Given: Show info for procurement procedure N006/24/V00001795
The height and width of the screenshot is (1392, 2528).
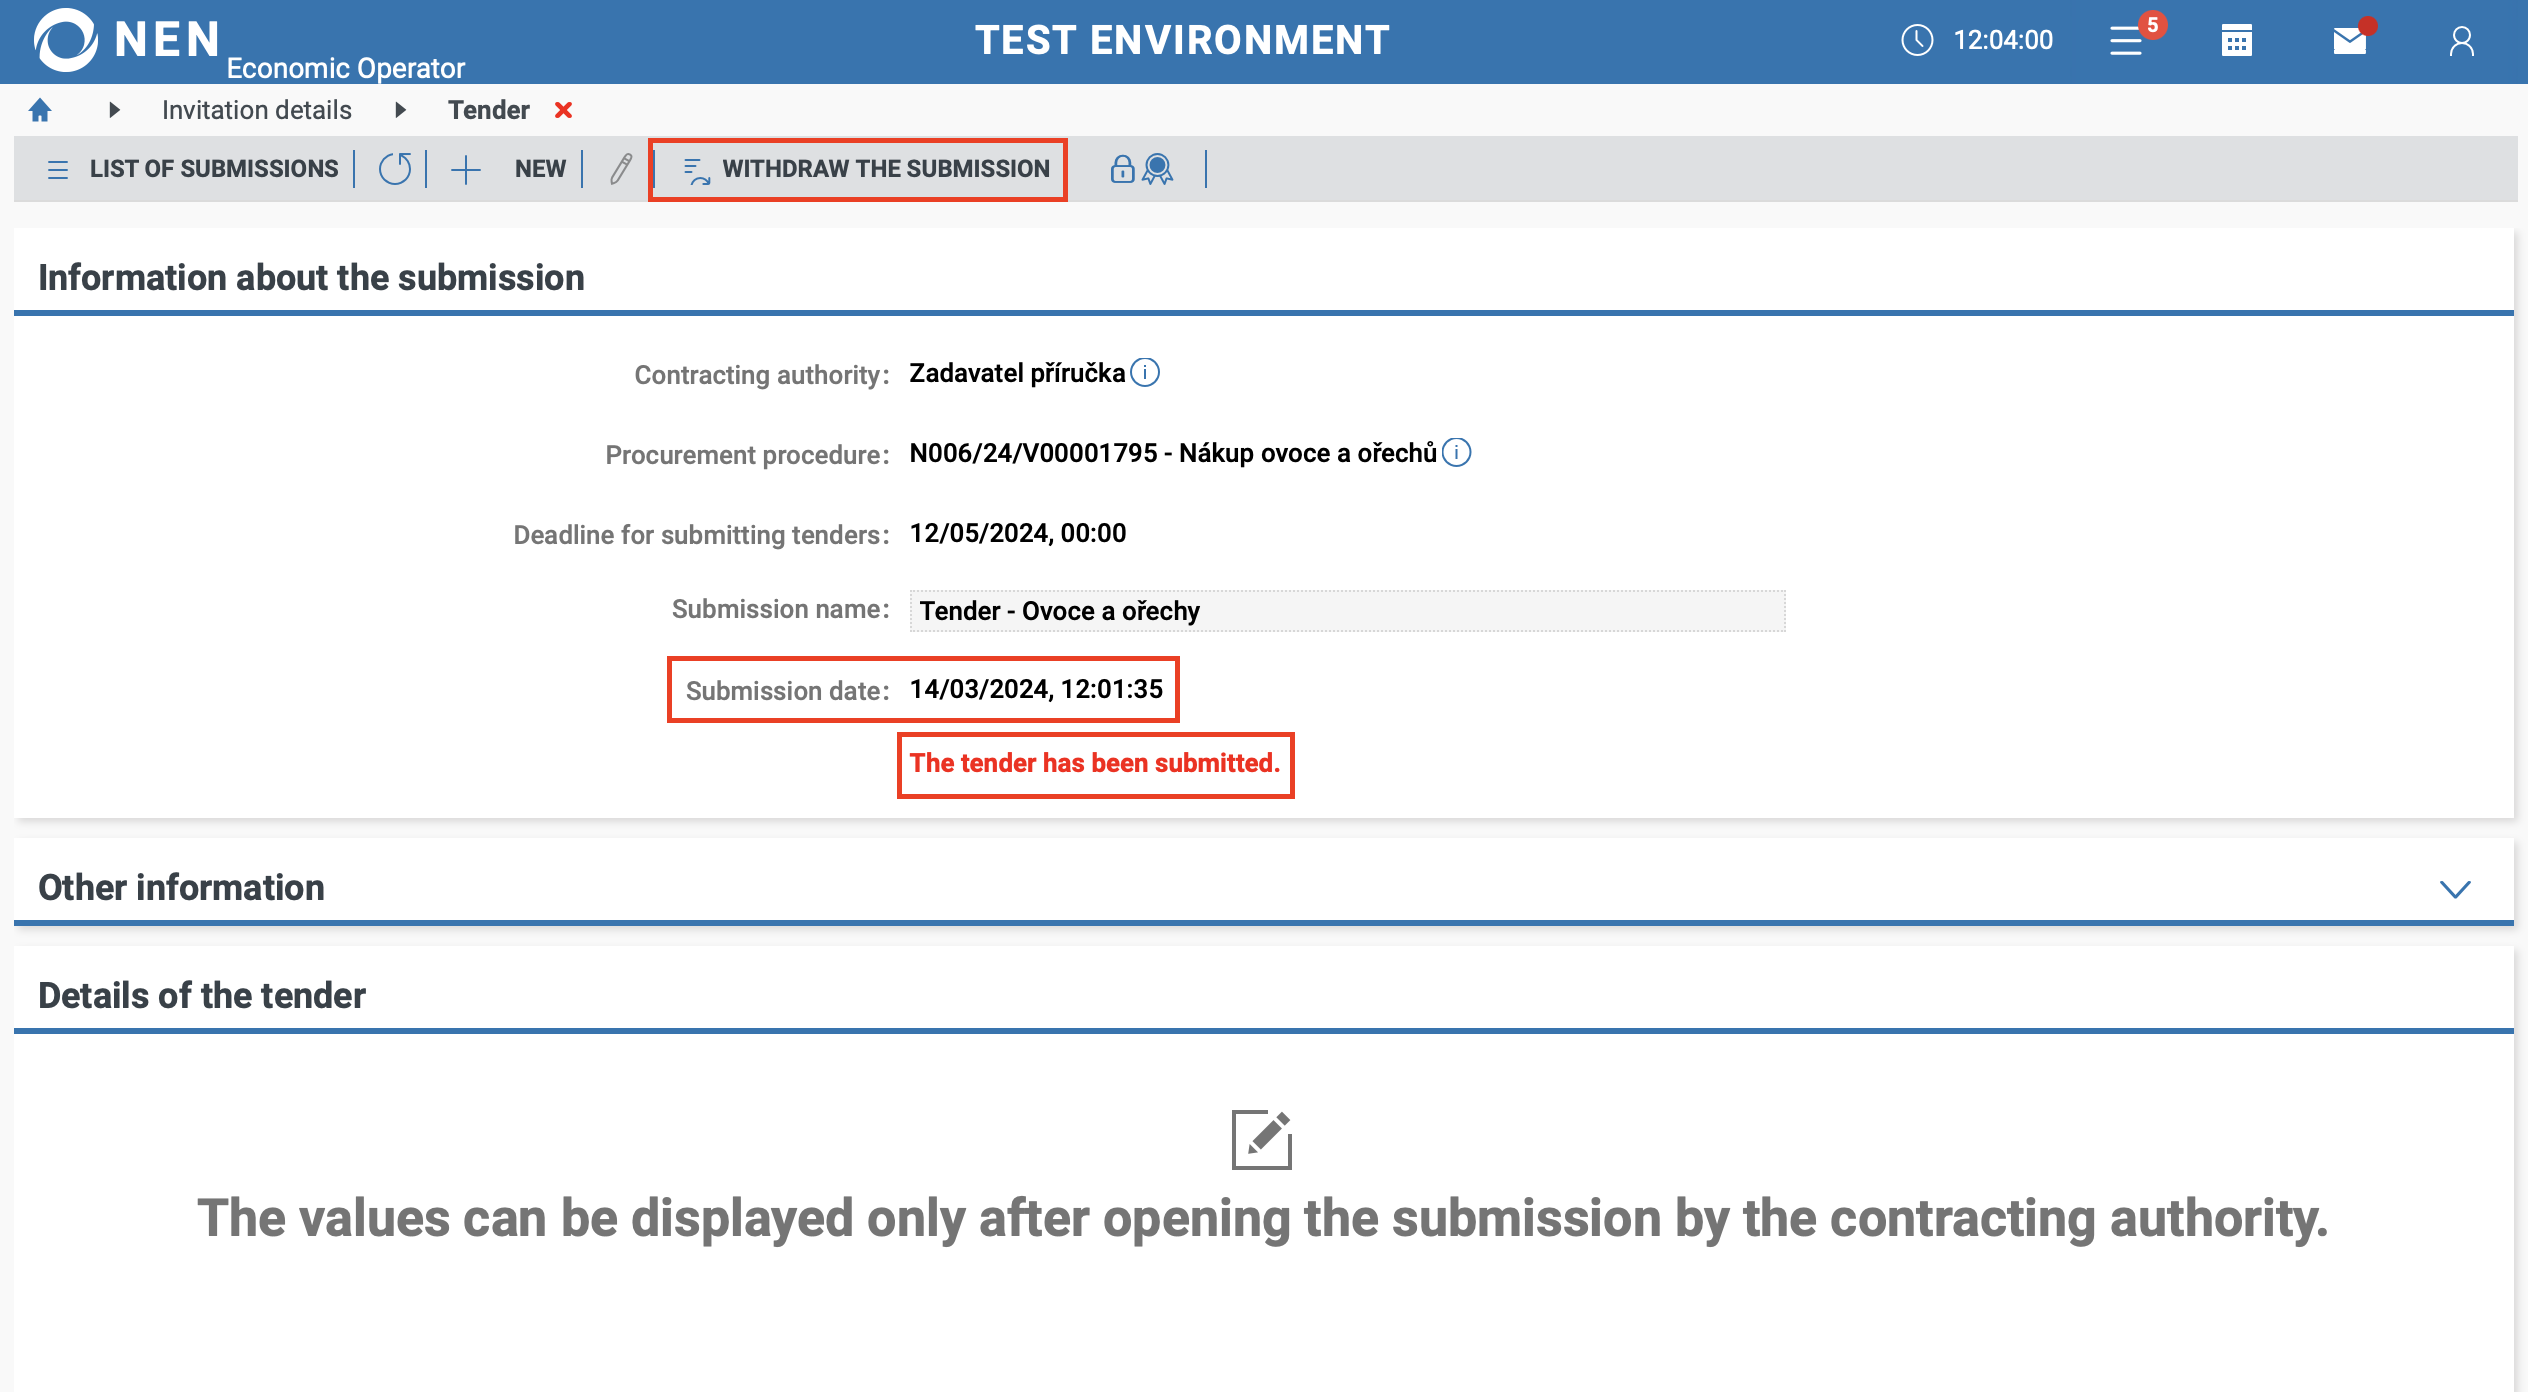Looking at the screenshot, I should point(1457,453).
